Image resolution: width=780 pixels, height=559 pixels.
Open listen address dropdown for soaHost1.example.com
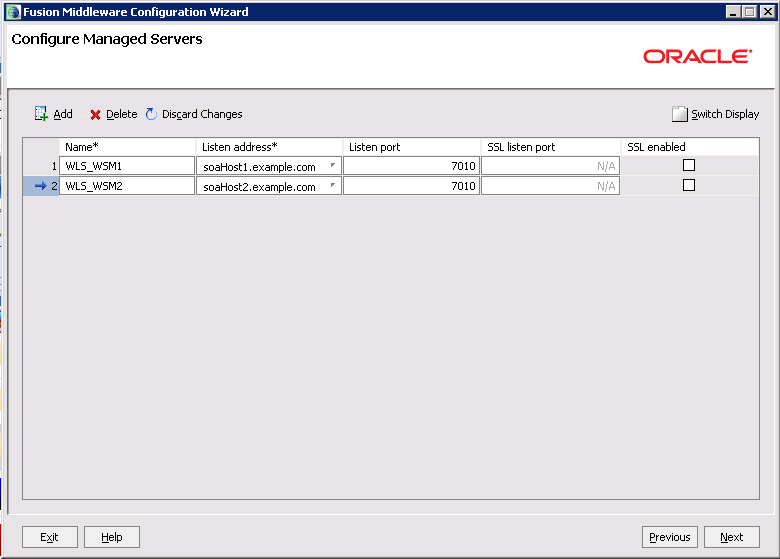(x=333, y=165)
